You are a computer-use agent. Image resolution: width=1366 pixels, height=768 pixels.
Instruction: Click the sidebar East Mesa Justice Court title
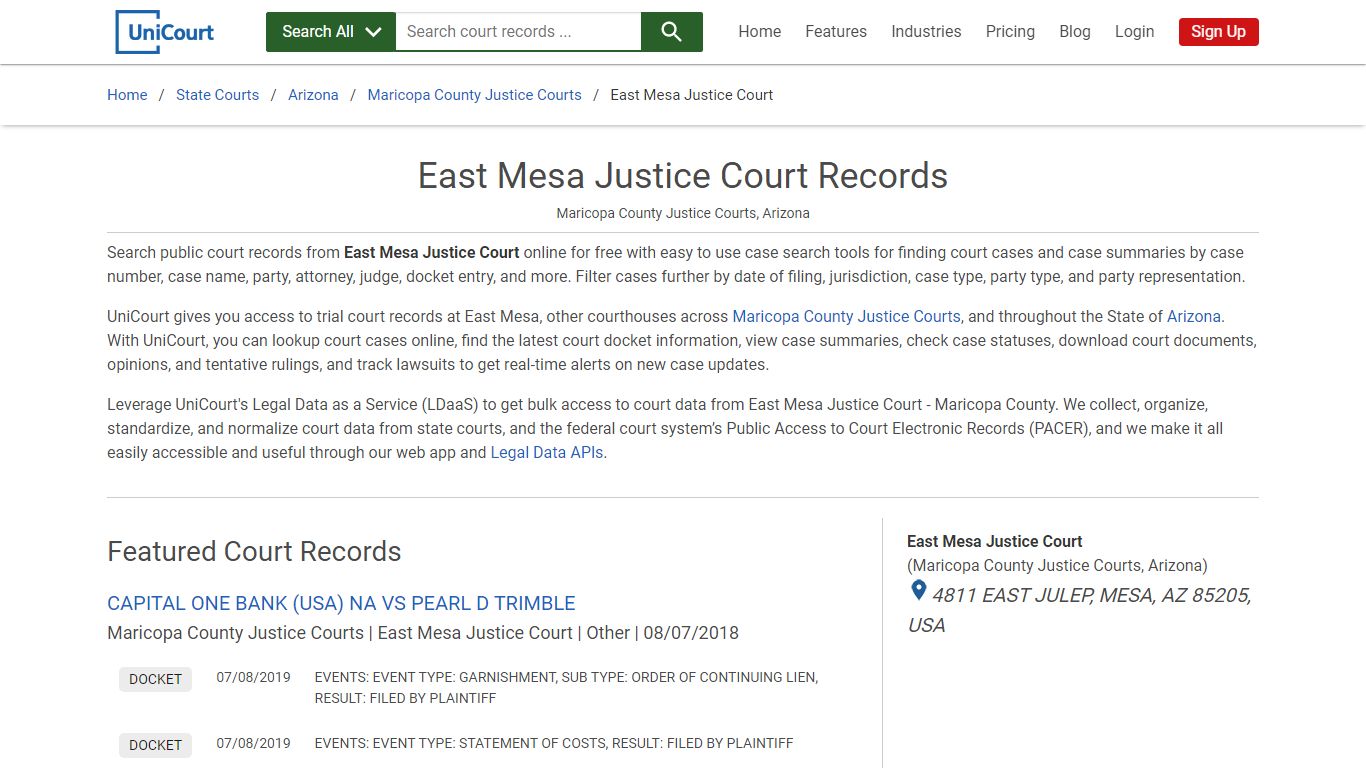click(994, 541)
